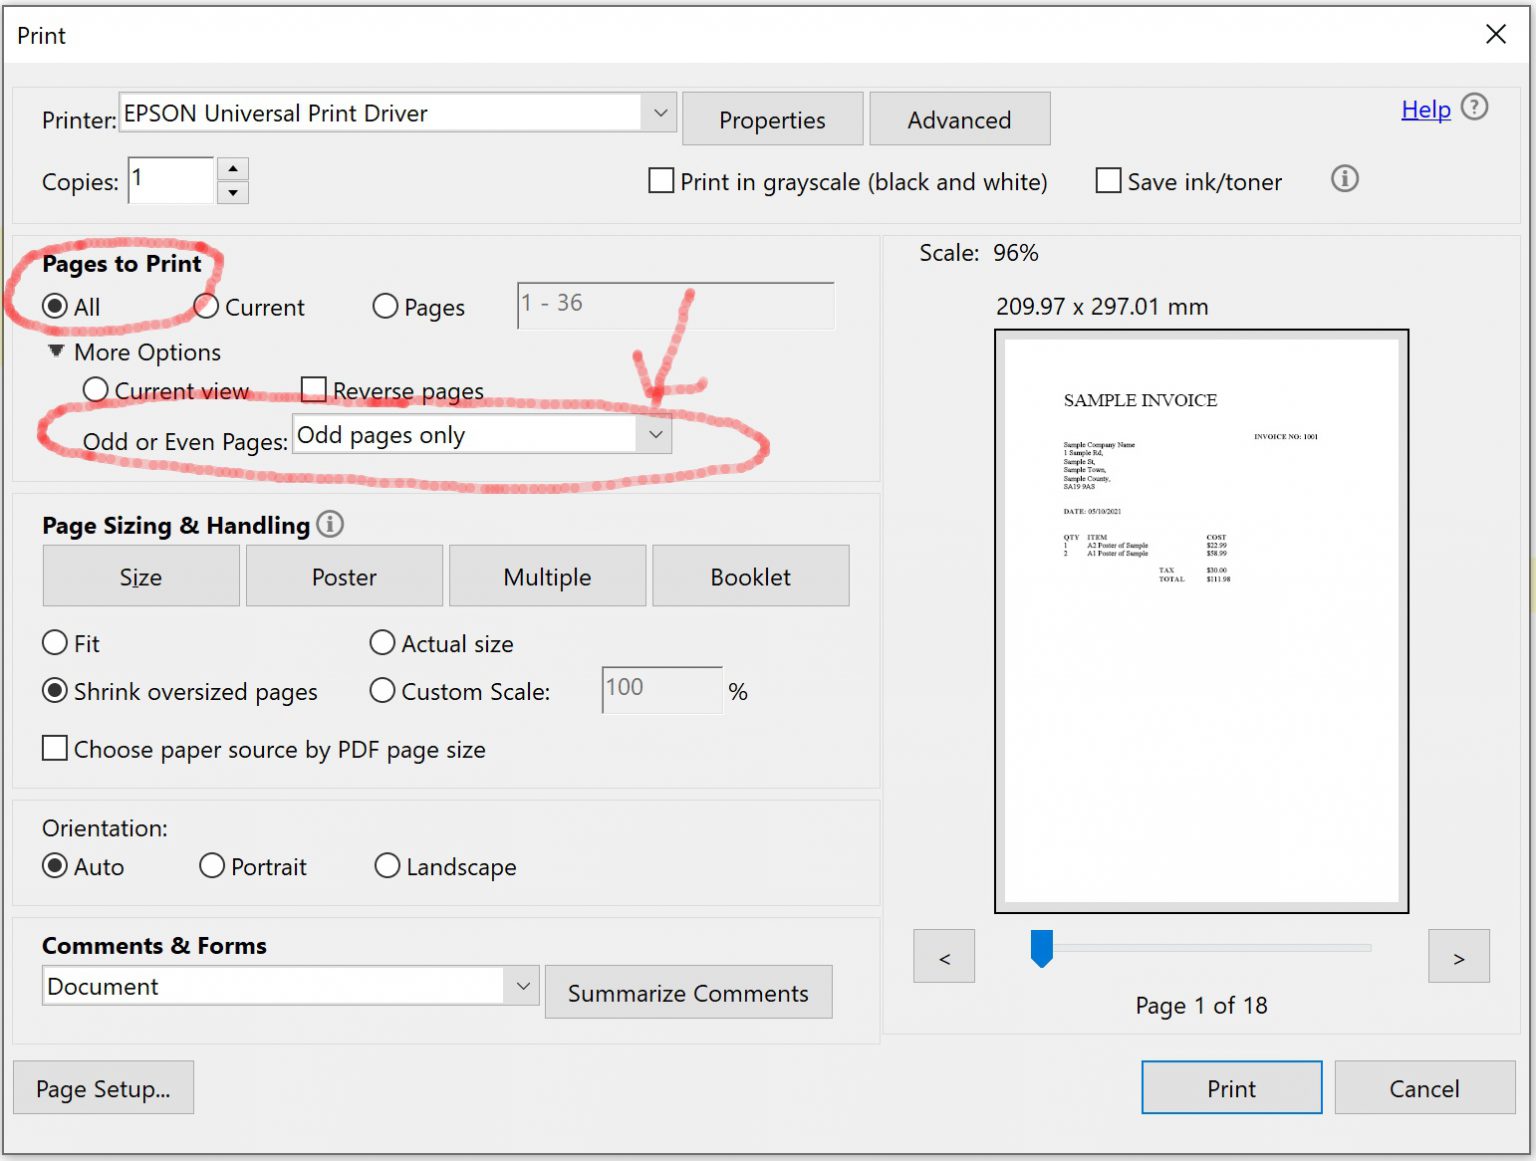Open the Odd or Even Pages dropdown
Viewport: 1536px width, 1161px height.
pyautogui.click(x=655, y=434)
